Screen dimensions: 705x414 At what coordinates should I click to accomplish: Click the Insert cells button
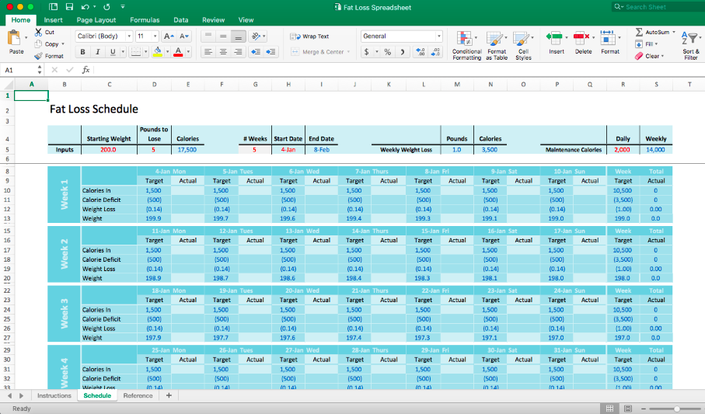click(x=556, y=43)
